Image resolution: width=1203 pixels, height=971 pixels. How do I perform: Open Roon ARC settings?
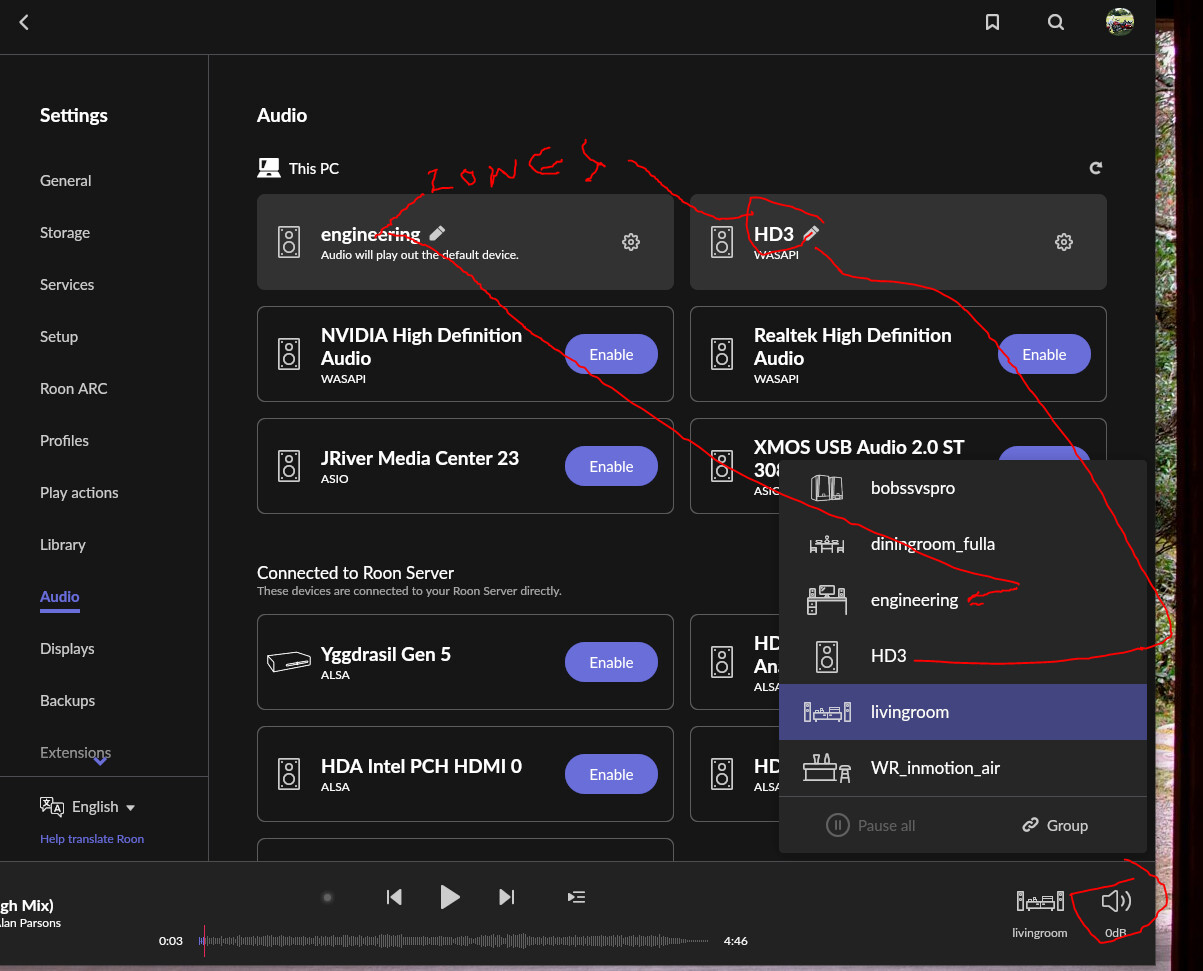click(x=74, y=389)
